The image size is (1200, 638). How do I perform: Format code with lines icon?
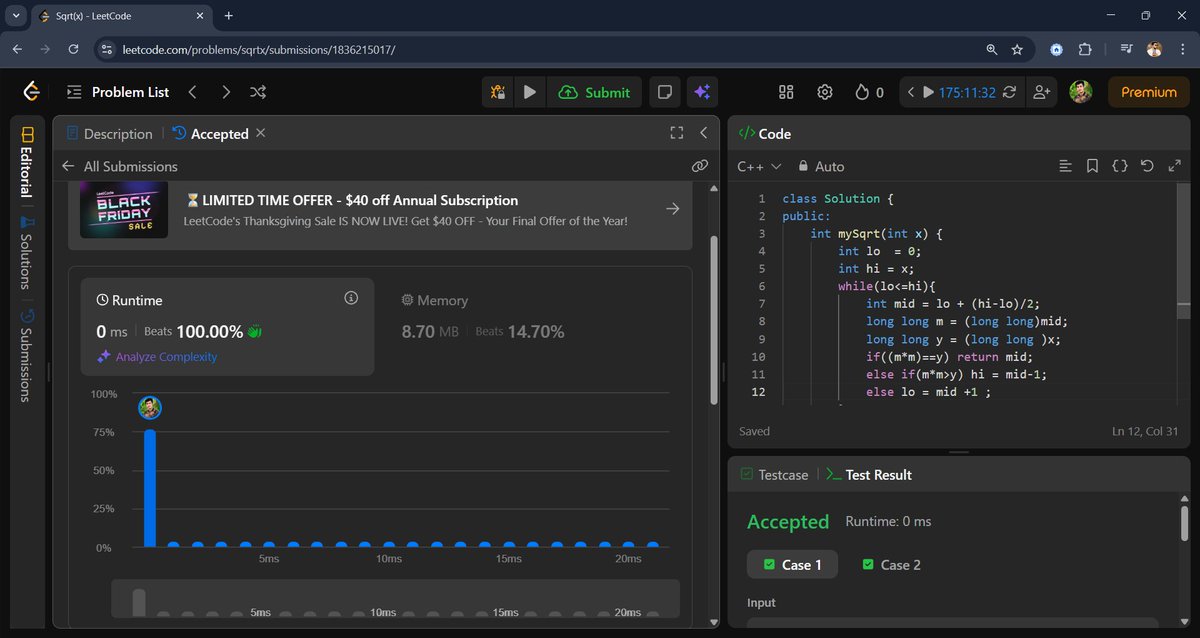pos(1066,166)
